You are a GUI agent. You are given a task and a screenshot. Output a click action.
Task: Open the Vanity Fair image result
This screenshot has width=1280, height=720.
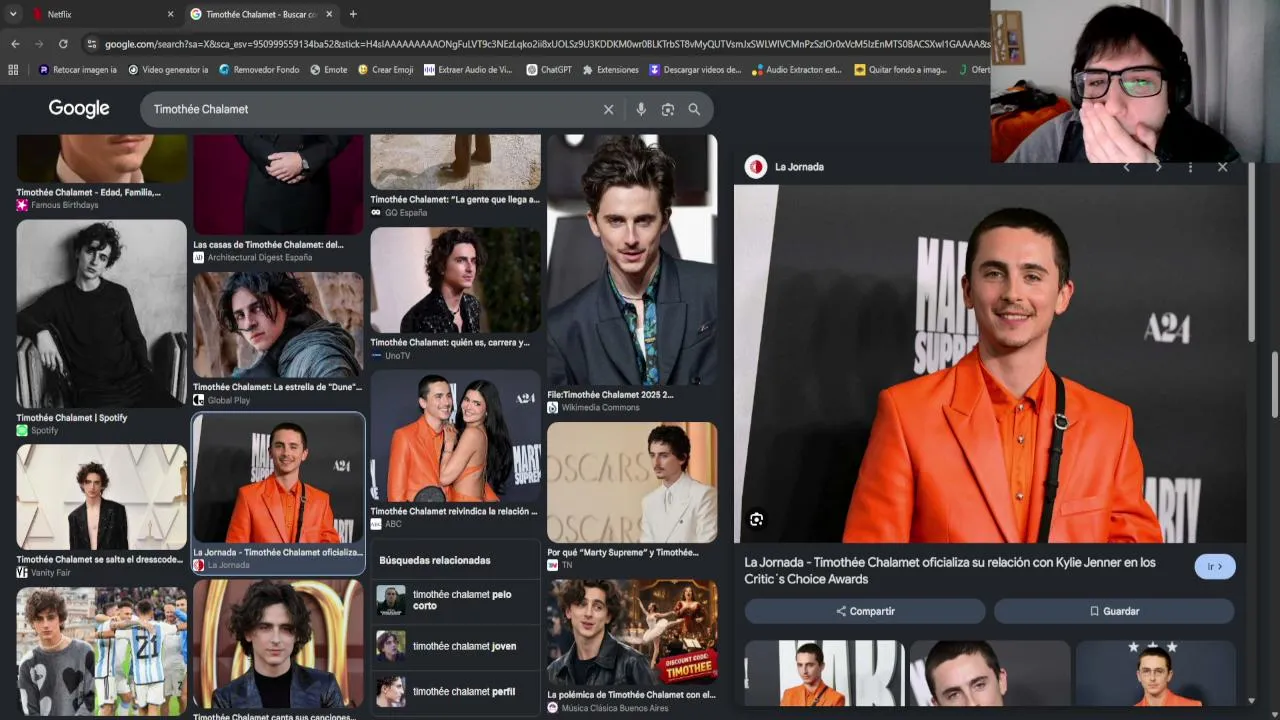(102, 498)
